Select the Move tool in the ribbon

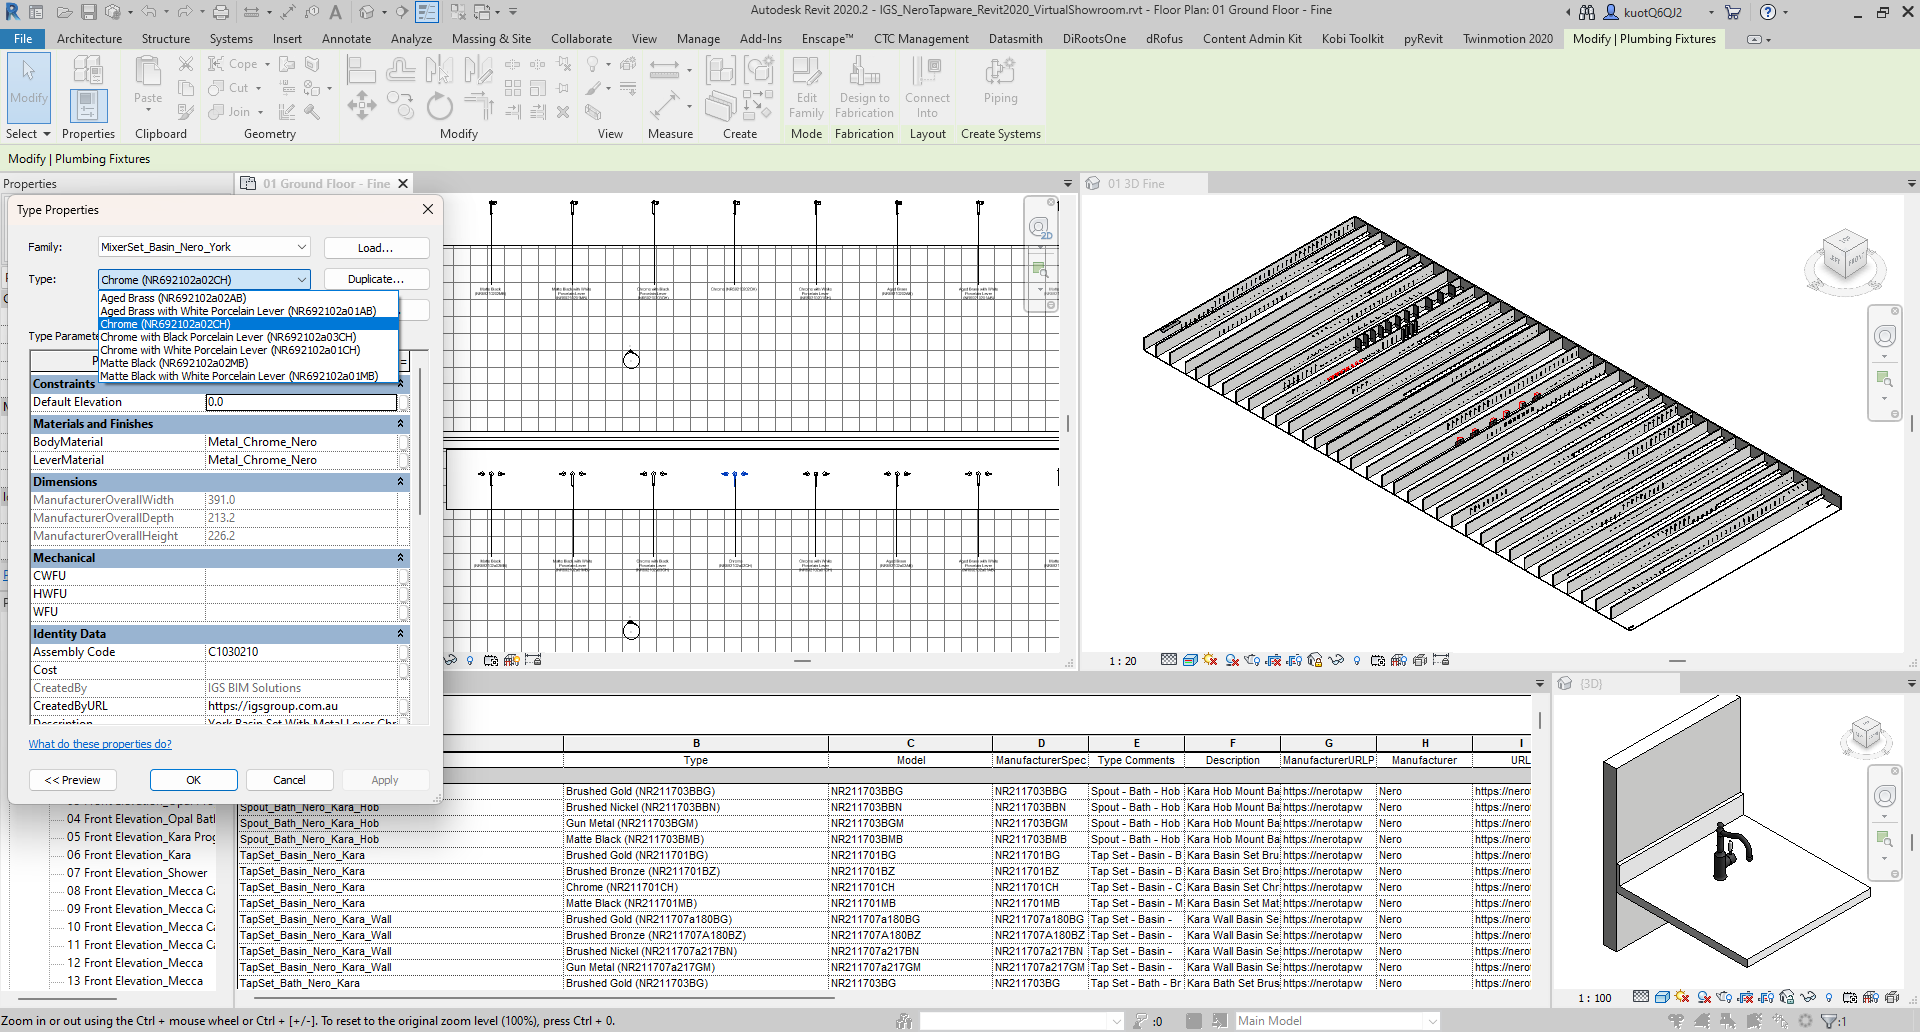pyautogui.click(x=361, y=105)
